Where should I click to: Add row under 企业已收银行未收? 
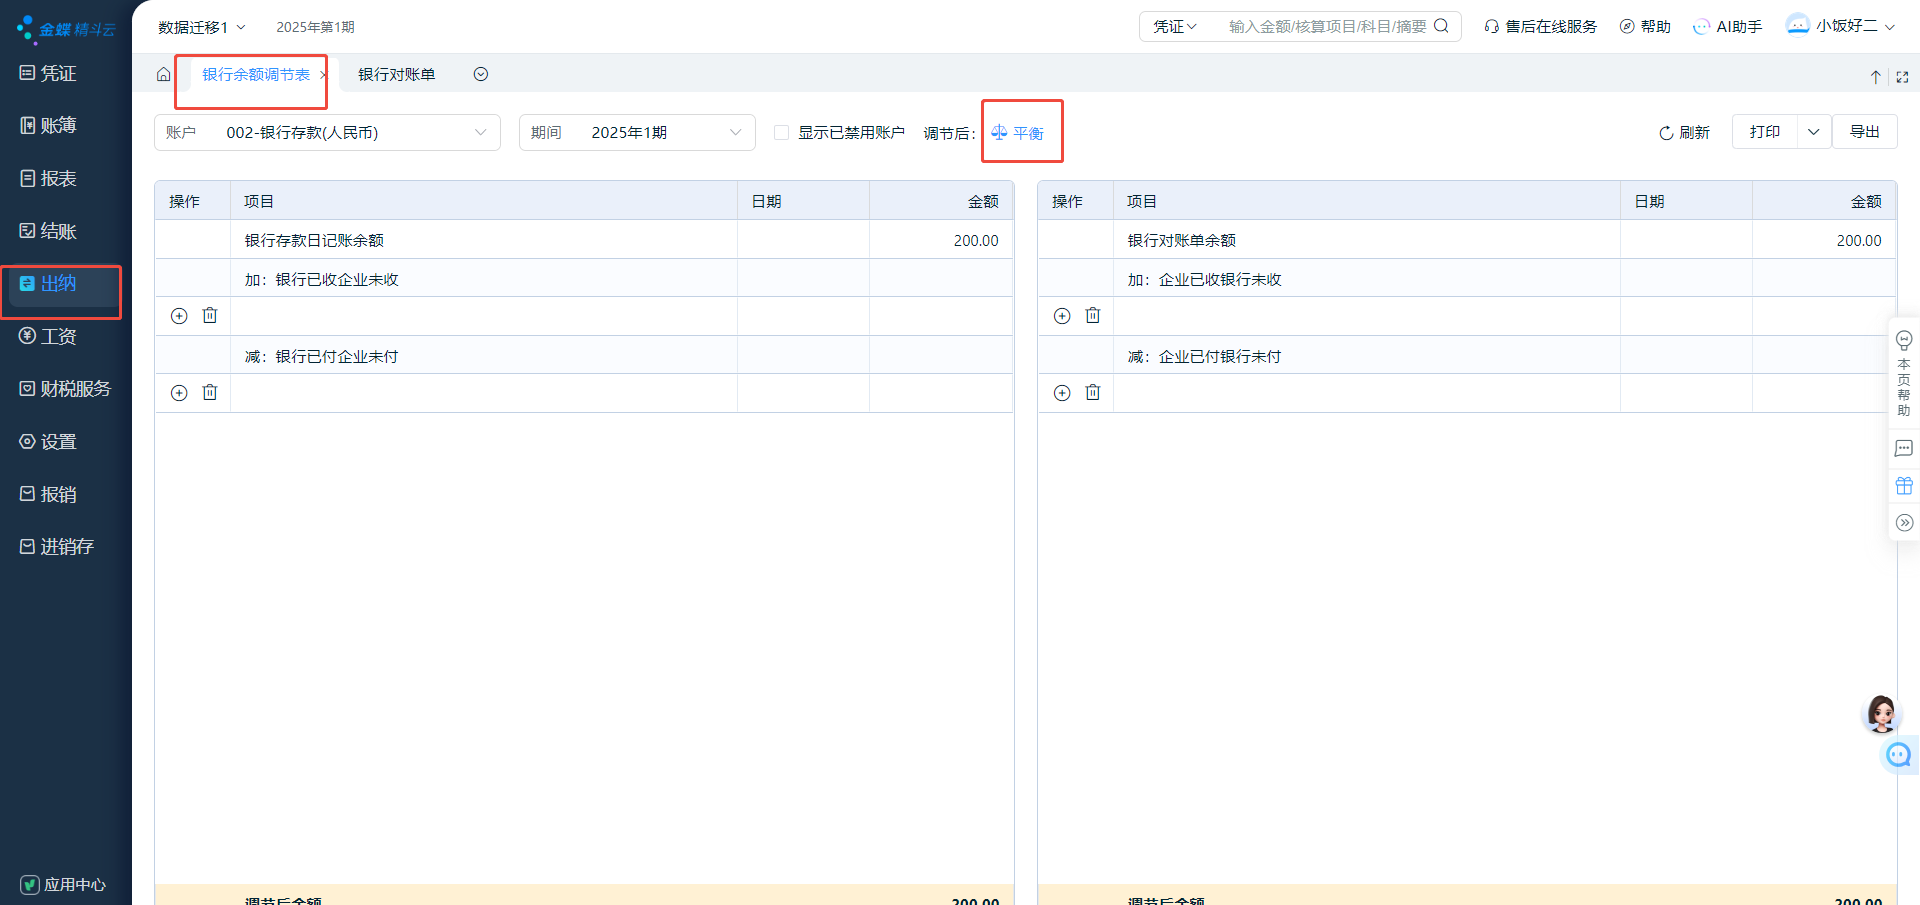pos(1062,316)
